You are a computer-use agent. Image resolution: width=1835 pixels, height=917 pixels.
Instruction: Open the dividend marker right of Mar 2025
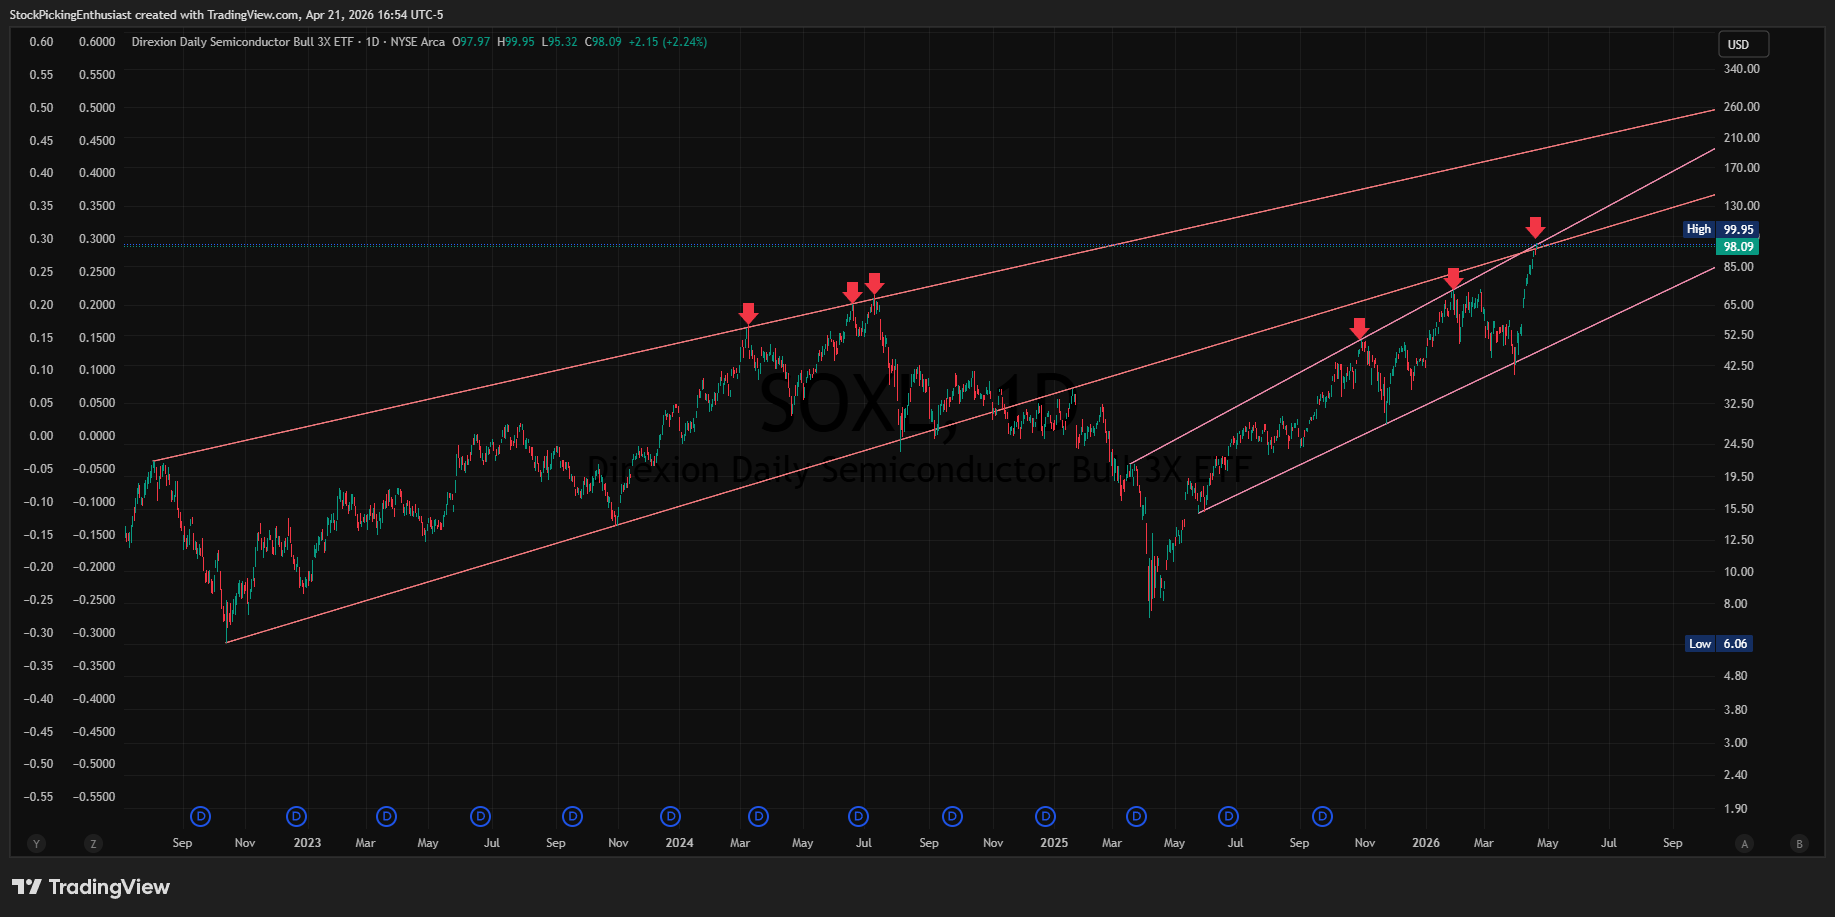click(1137, 817)
